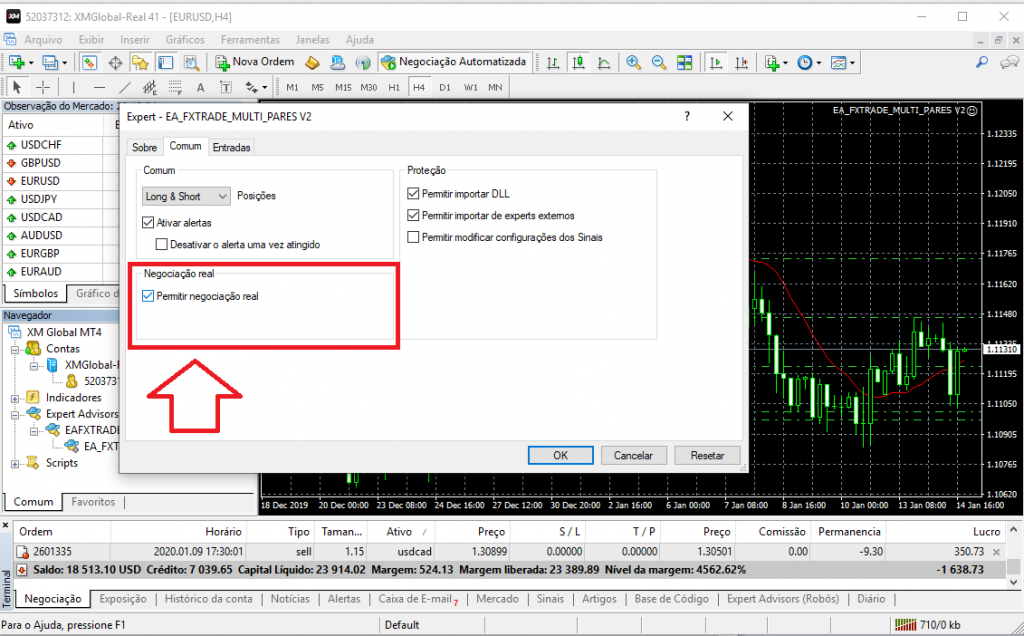The height and width of the screenshot is (636, 1024).
Task: Open the new chart toolbar icon
Action: pos(16,63)
